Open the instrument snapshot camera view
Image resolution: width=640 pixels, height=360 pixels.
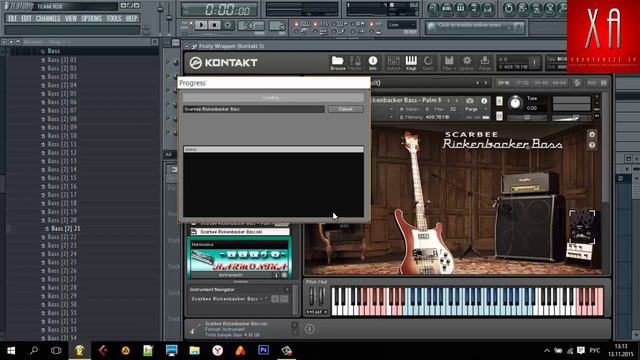(470, 100)
